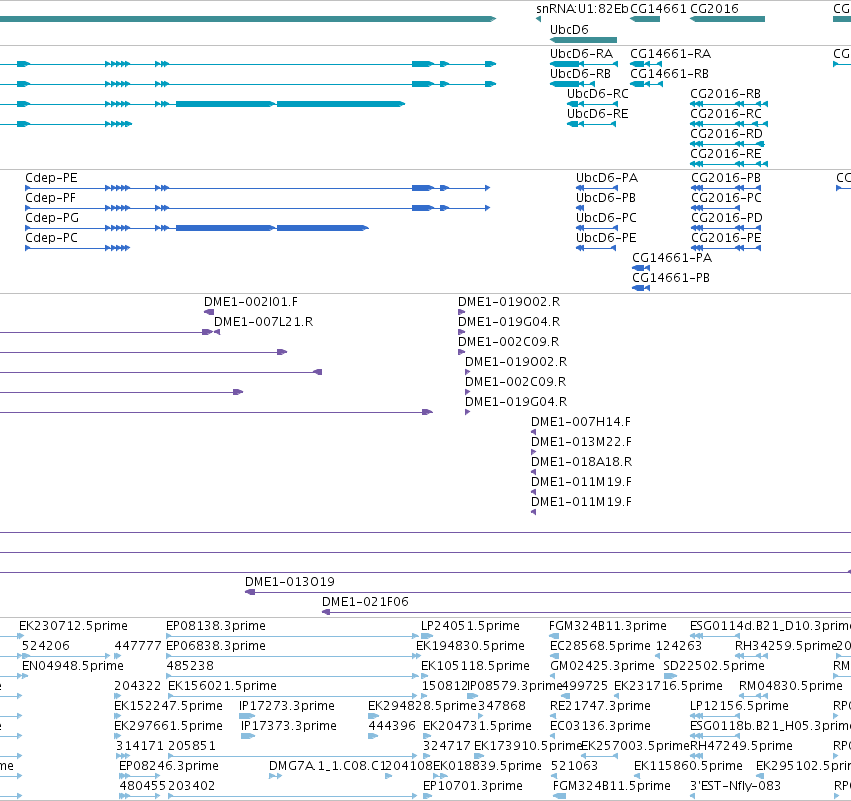
Task: Select the EP08138.3prime EST label
Action: coord(216,626)
